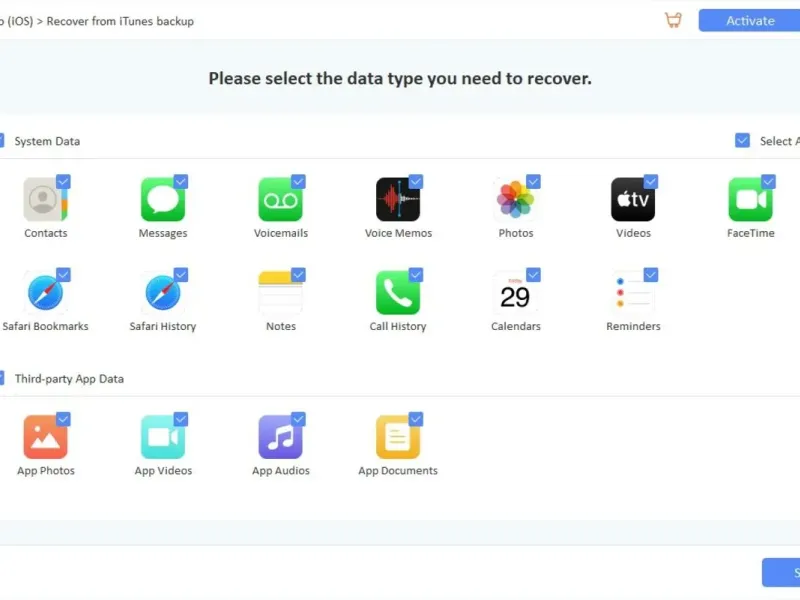
Task: Uncheck the Photos checkbox
Action: coord(533,182)
